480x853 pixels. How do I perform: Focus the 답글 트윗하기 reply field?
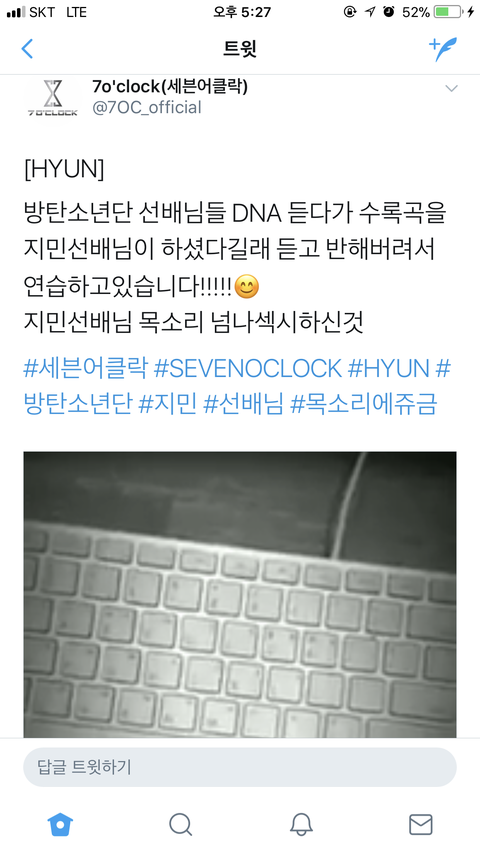point(240,767)
